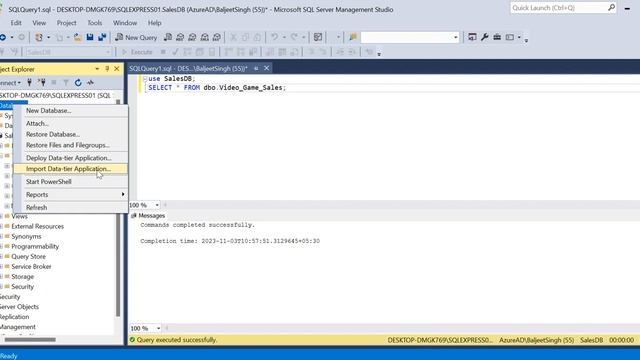Switch to the SQLQuery1.sql editor tab
Screen dimensions: 640x360
pos(188,68)
